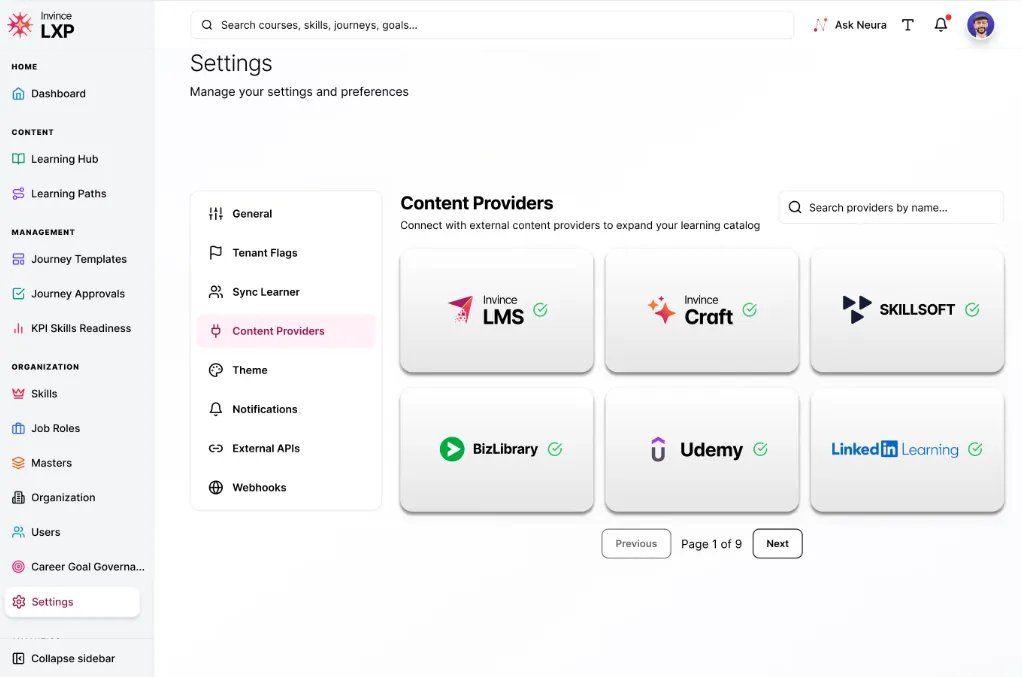
Task: Click the General sliders icon
Action: coord(216,214)
